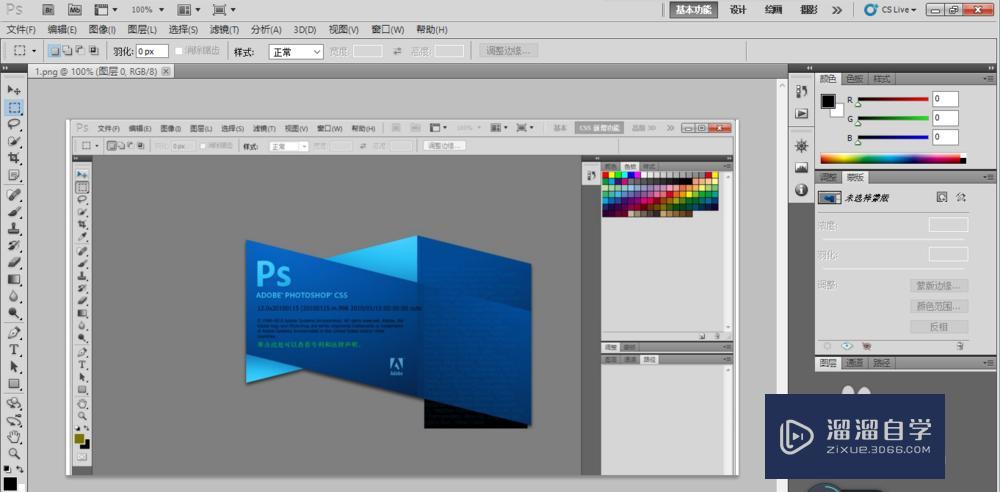Select the Brush tool

[x=14, y=212]
